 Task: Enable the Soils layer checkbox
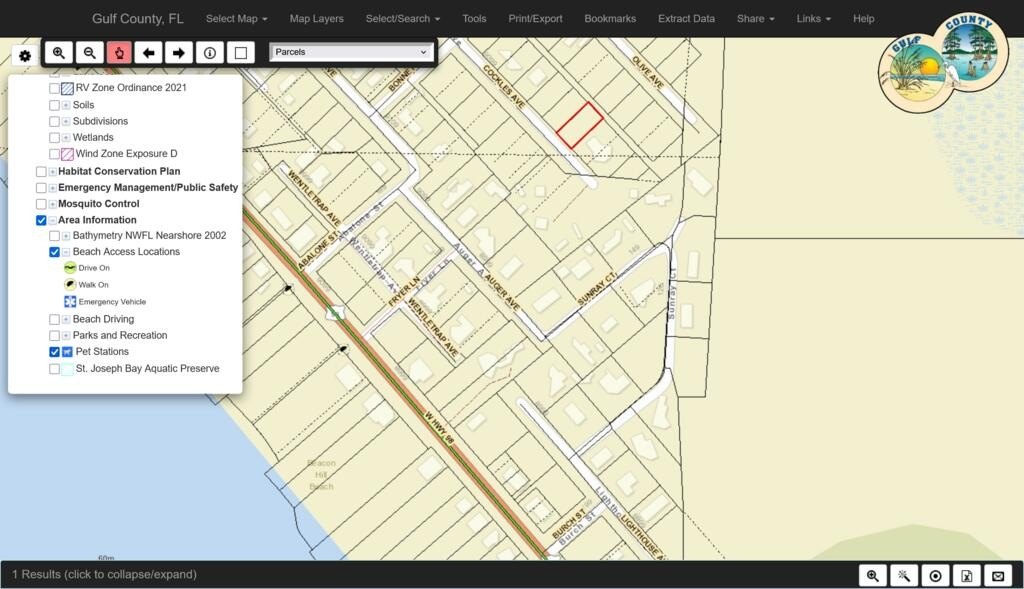click(55, 105)
